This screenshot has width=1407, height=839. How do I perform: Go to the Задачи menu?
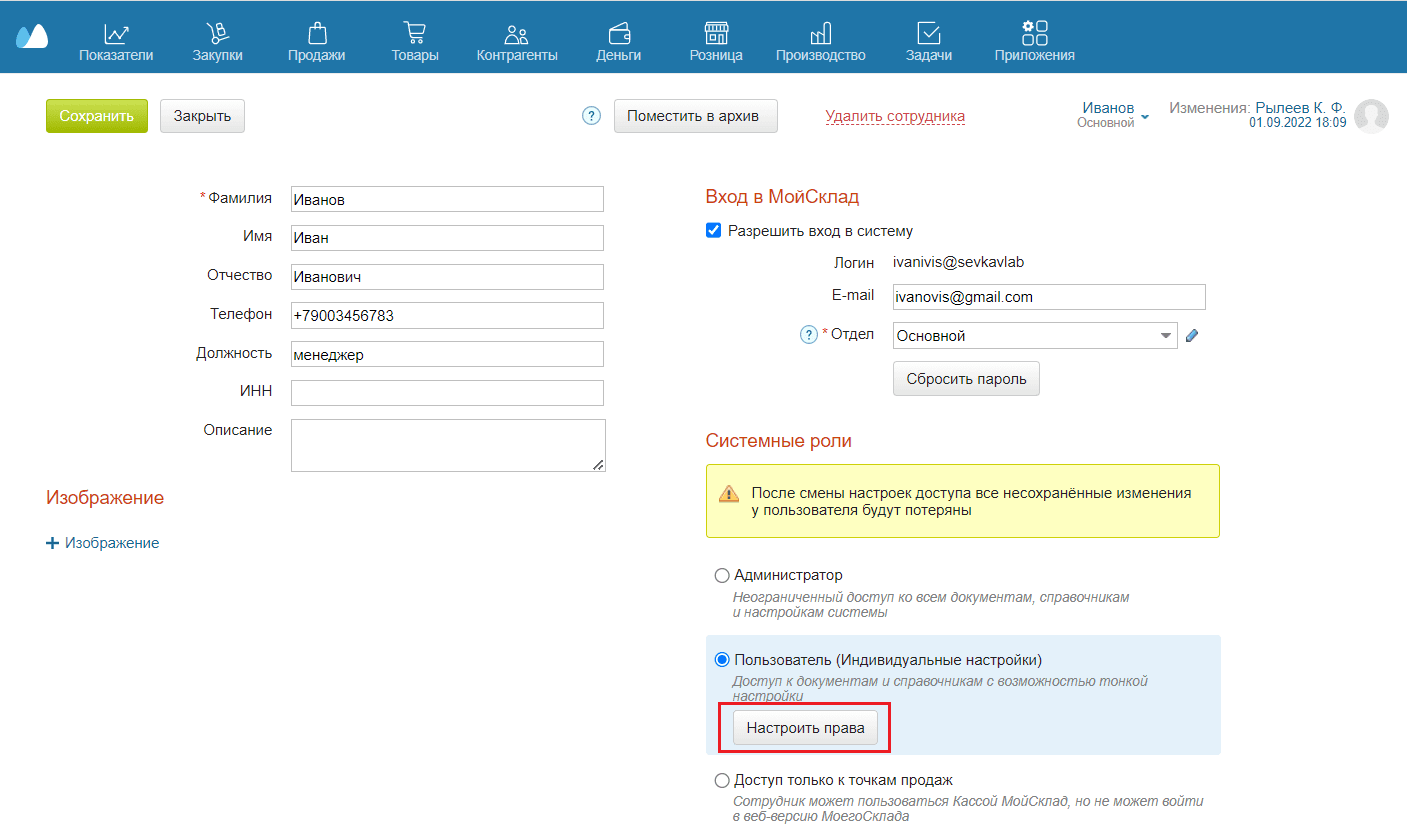pos(928,42)
